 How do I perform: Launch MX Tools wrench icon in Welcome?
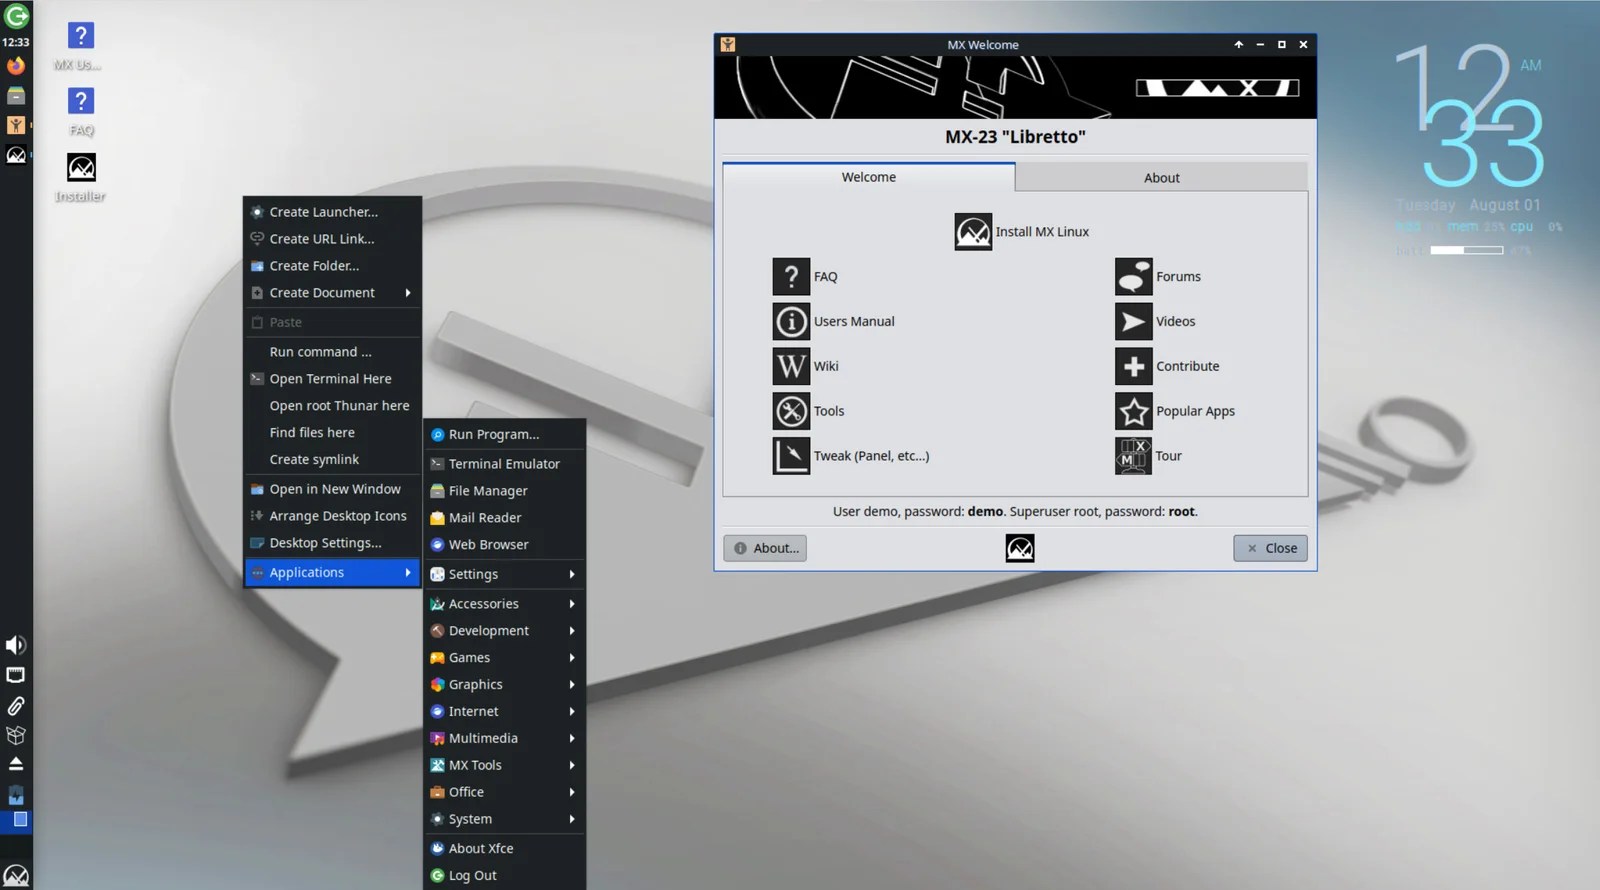point(791,411)
